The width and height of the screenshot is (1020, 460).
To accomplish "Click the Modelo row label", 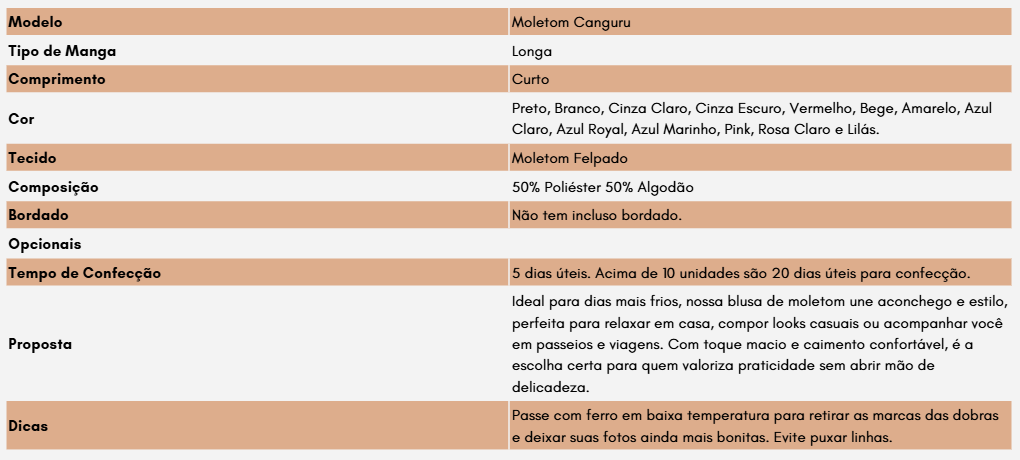I will pos(35,22).
